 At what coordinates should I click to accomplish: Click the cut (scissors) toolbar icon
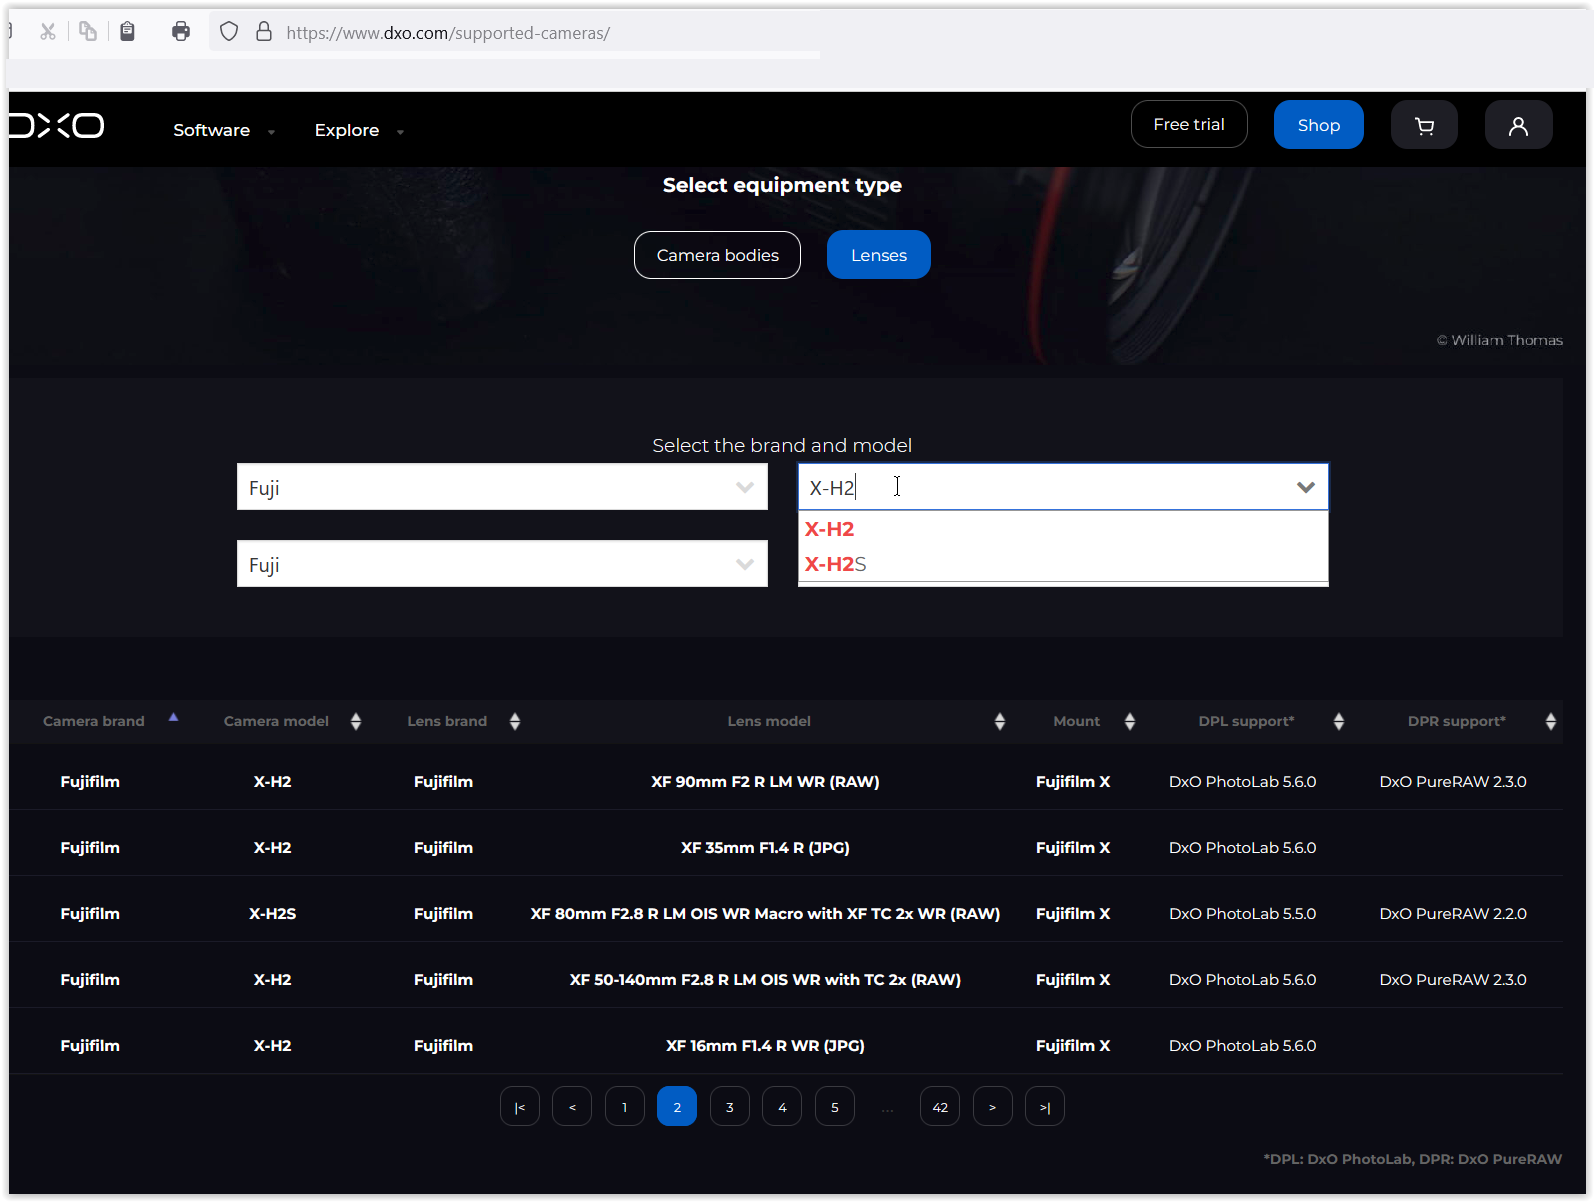click(47, 32)
